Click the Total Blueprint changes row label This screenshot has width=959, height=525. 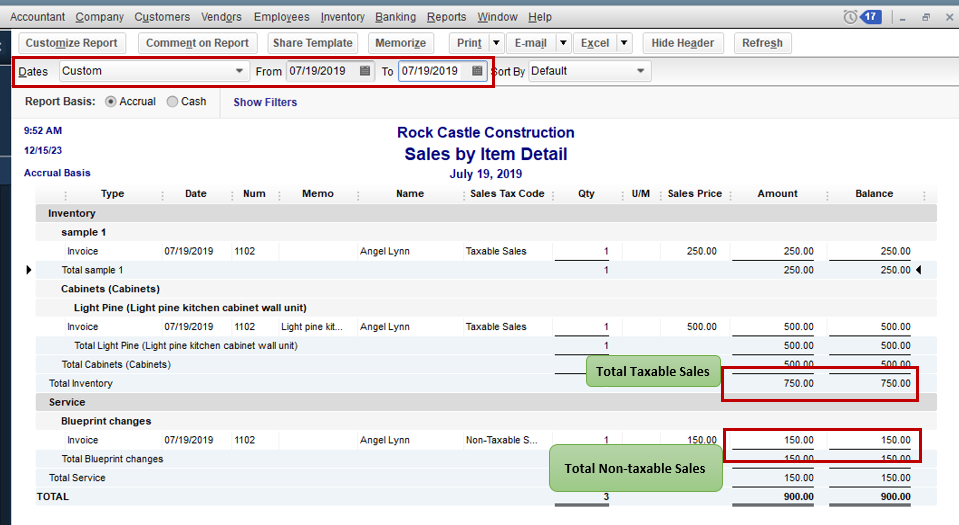113,459
